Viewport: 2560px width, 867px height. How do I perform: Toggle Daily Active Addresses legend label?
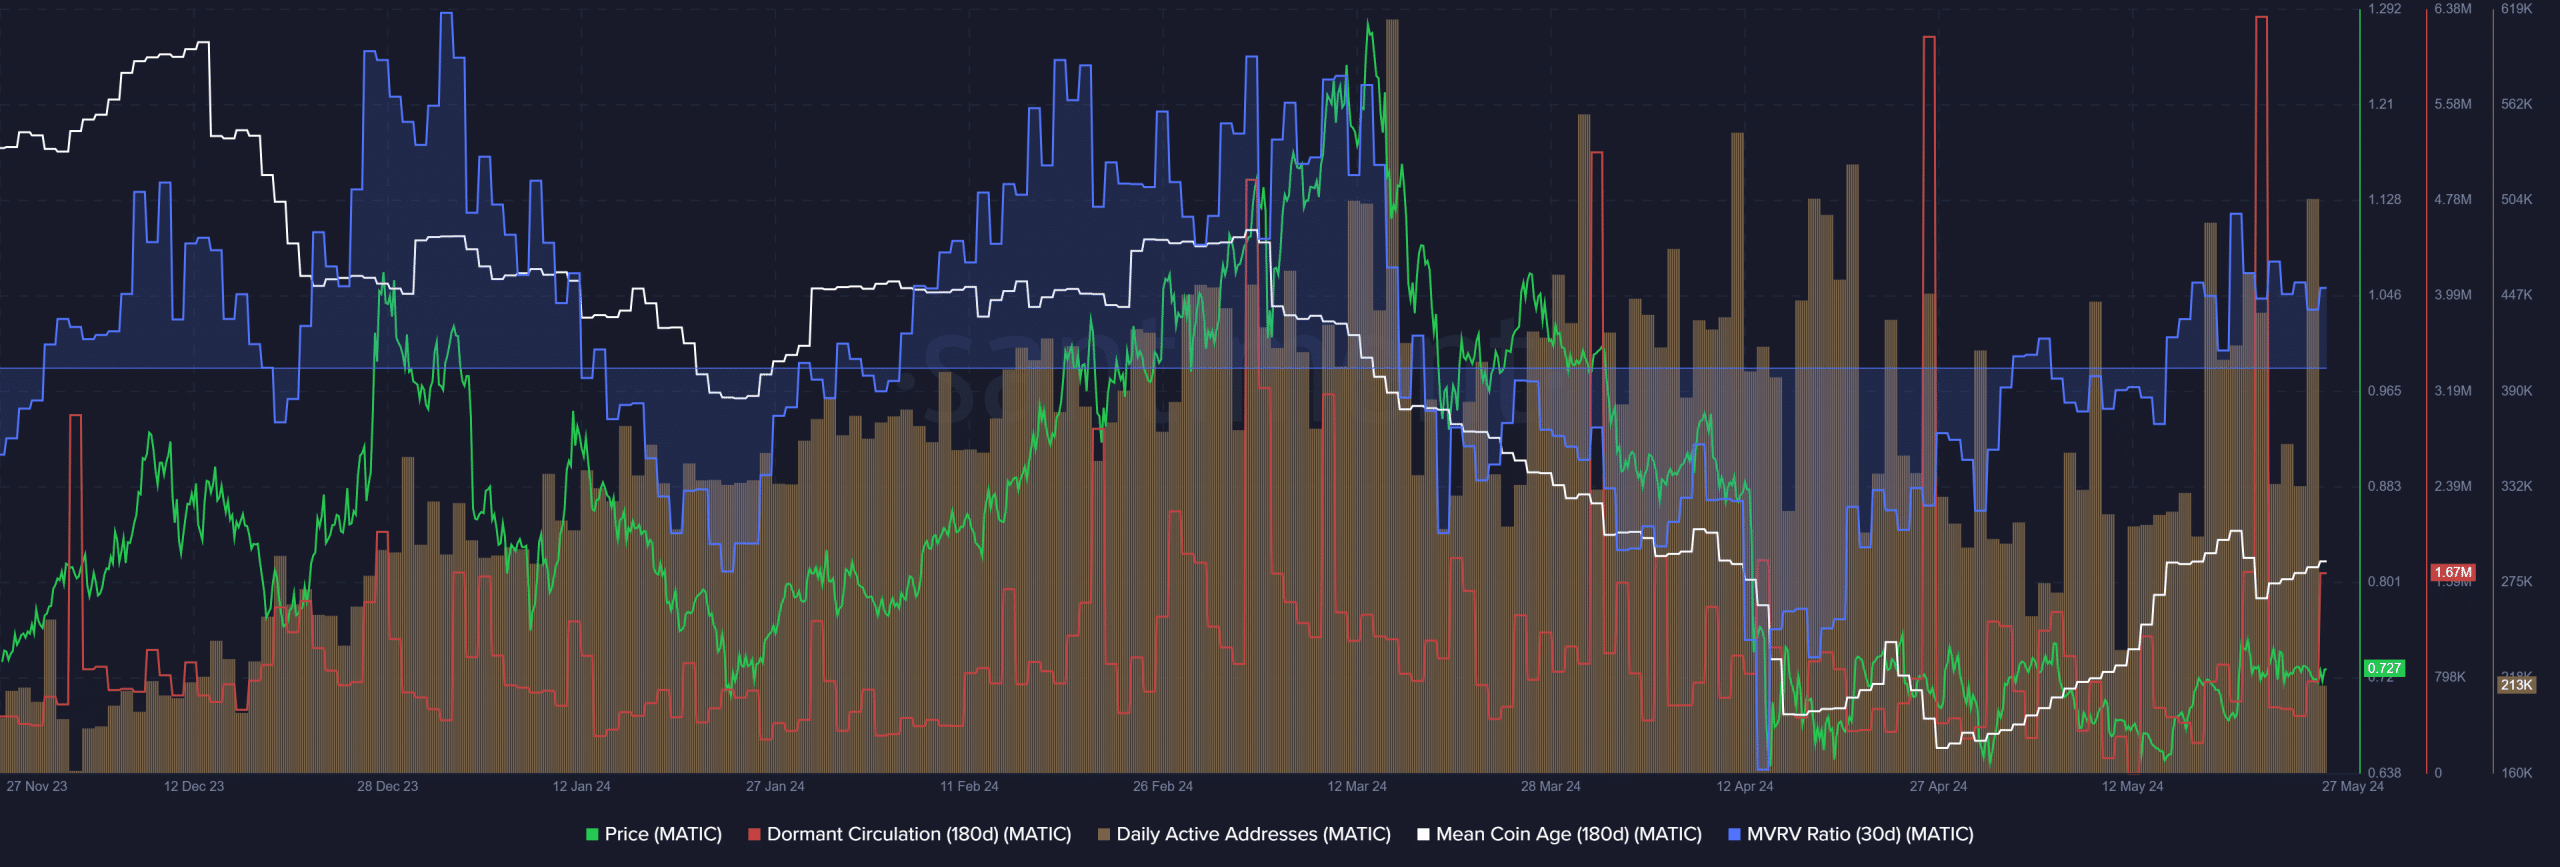point(1253,834)
